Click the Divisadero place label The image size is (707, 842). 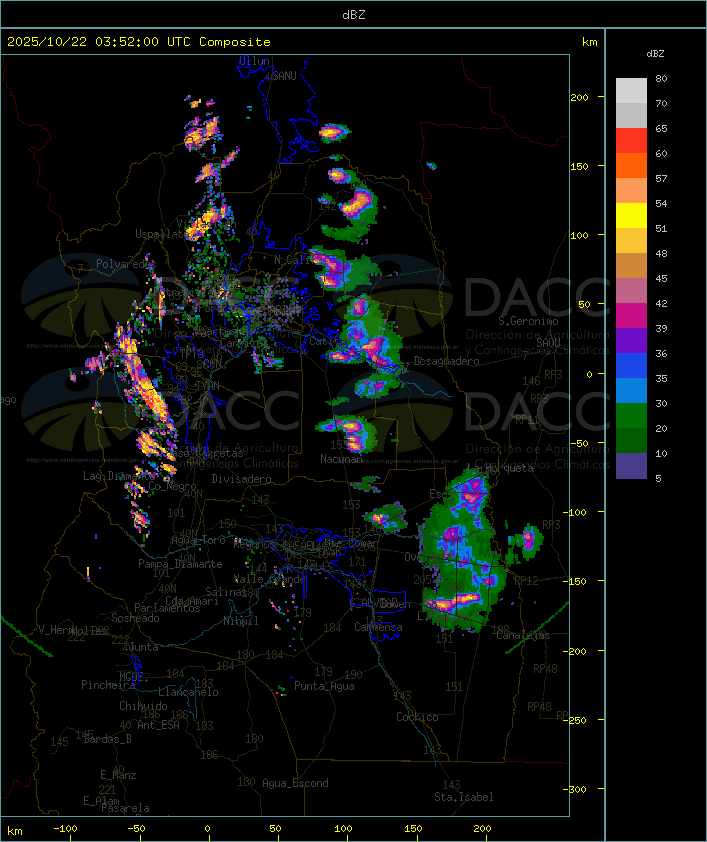(x=242, y=478)
